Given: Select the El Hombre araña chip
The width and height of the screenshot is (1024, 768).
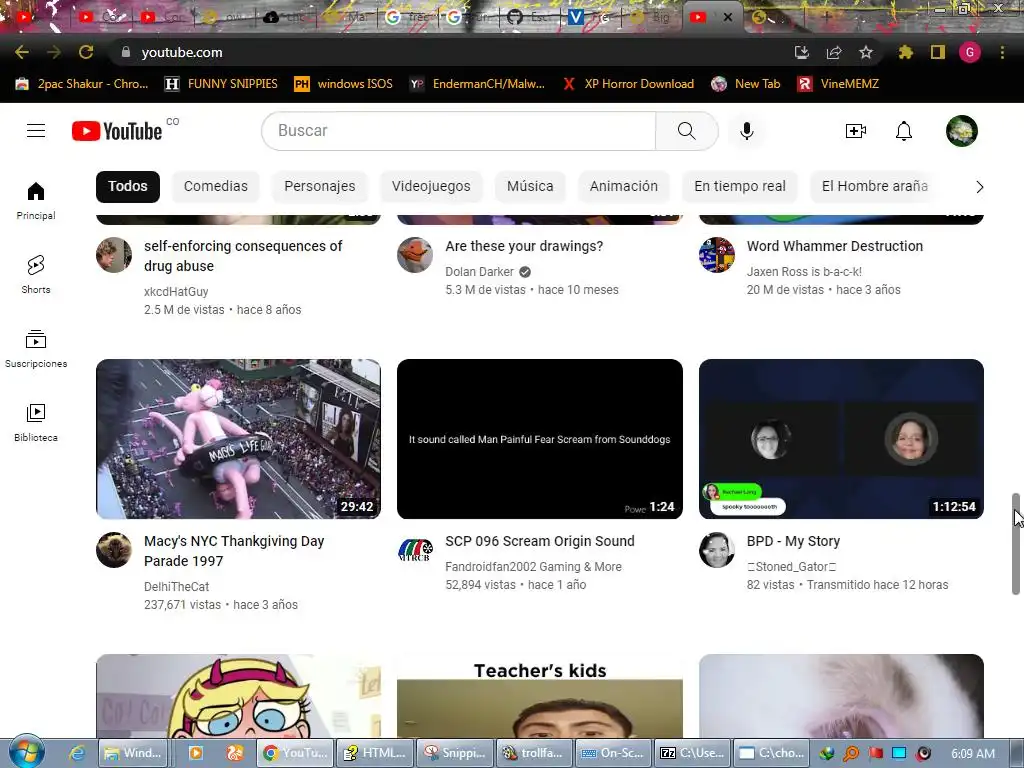Looking at the screenshot, I should [x=874, y=186].
